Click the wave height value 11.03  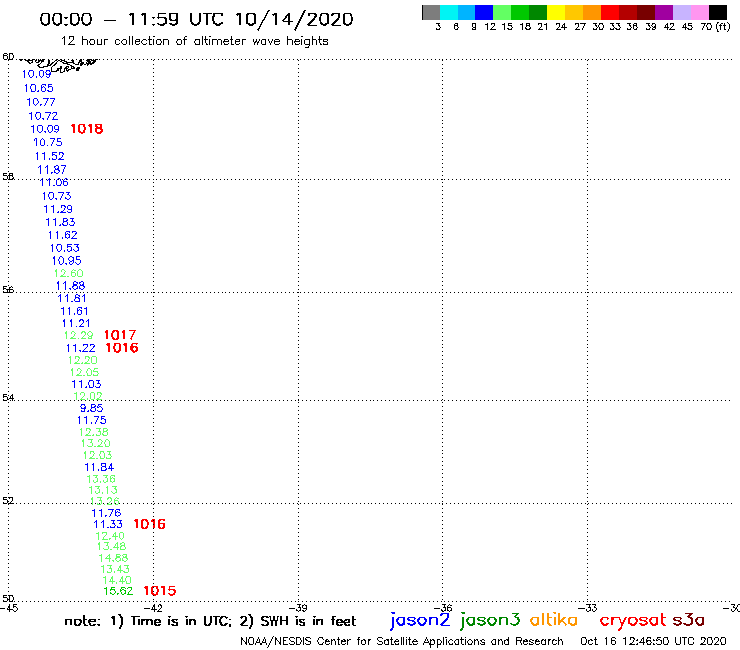pos(86,384)
